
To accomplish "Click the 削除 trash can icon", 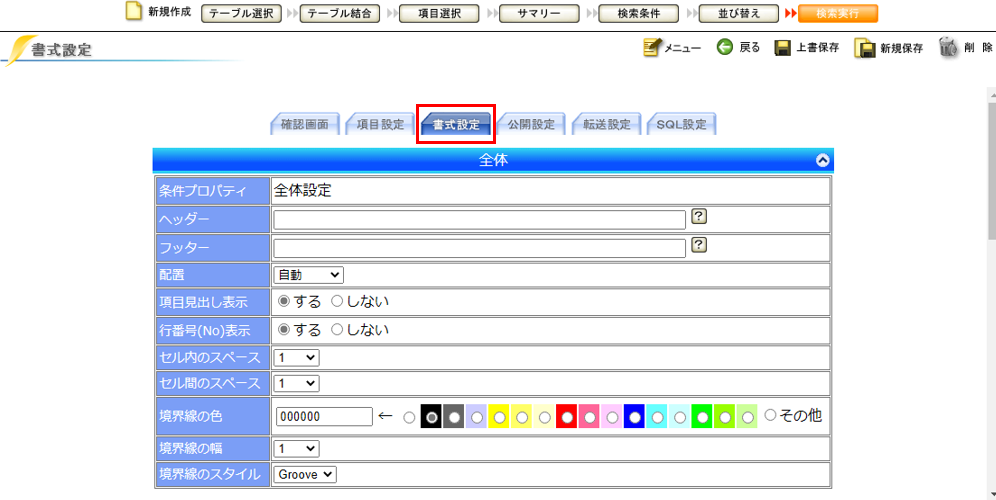I will (947, 48).
